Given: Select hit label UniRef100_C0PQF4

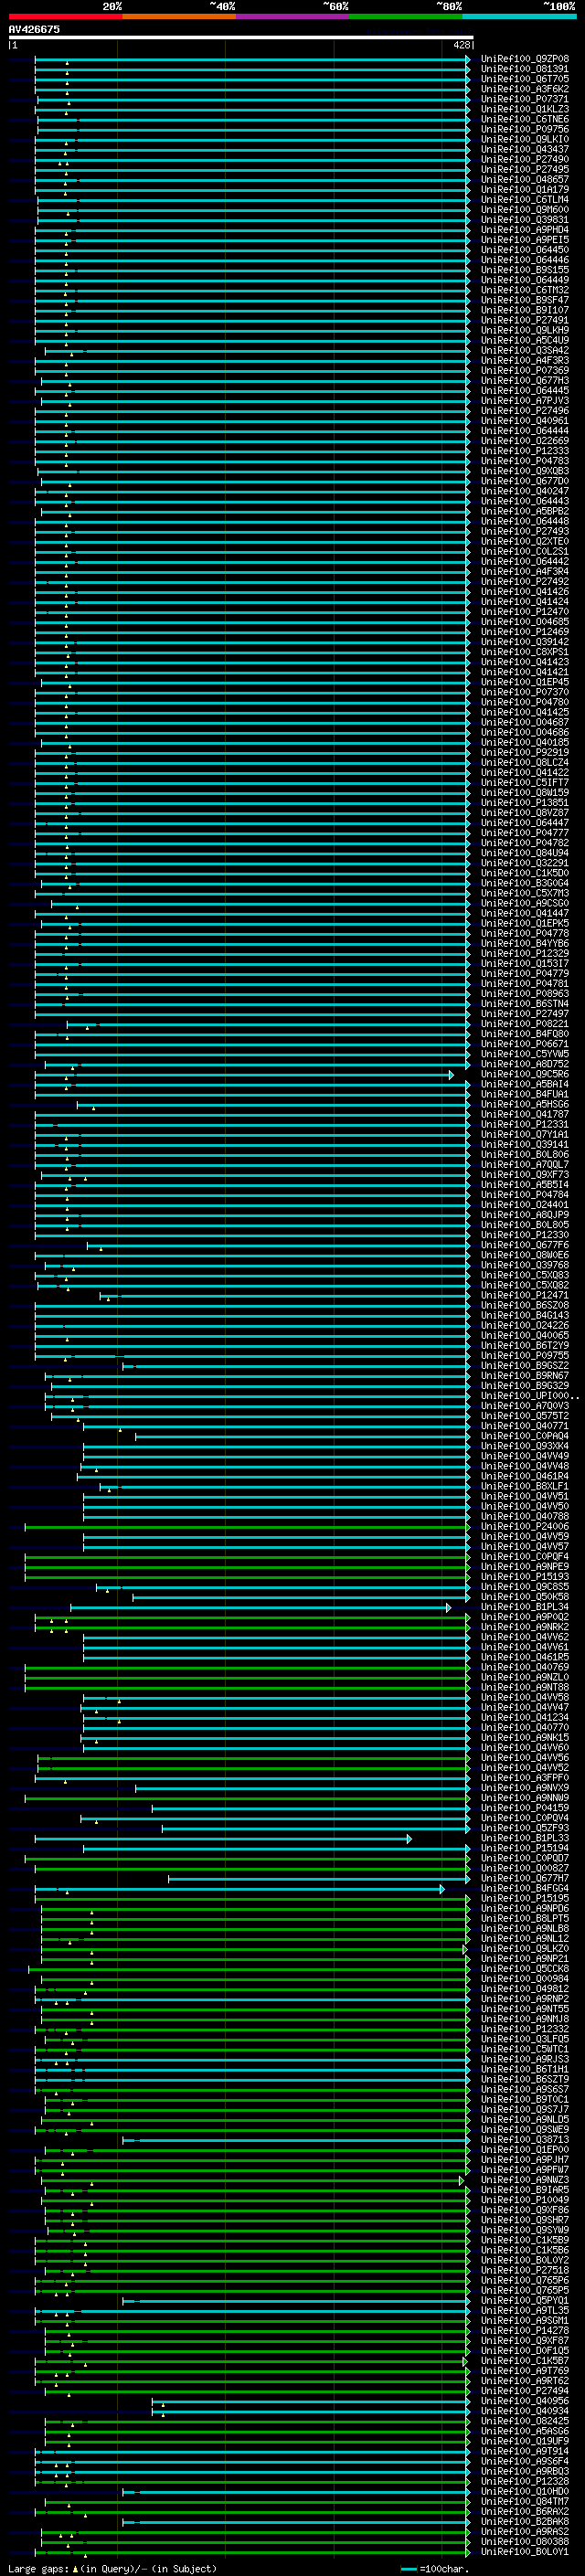Looking at the screenshot, I should (524, 1556).
